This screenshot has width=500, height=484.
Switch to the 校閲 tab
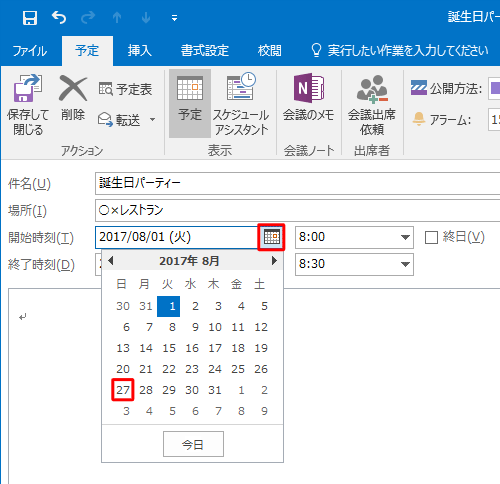[x=269, y=51]
